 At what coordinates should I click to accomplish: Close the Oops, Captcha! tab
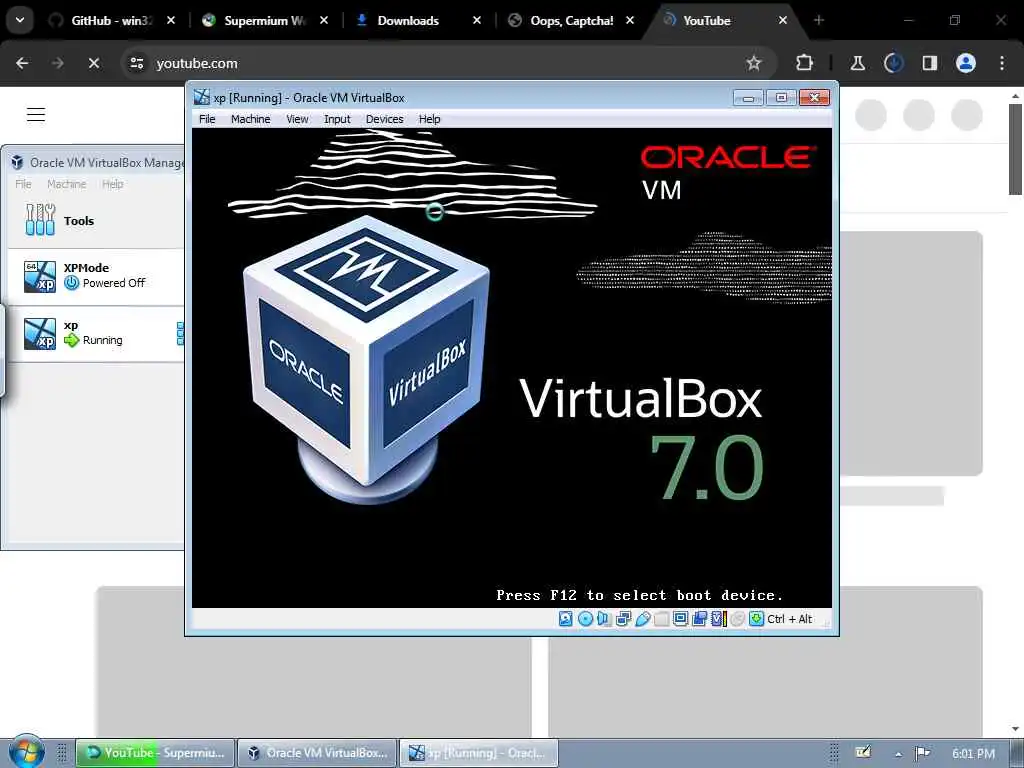(x=630, y=20)
